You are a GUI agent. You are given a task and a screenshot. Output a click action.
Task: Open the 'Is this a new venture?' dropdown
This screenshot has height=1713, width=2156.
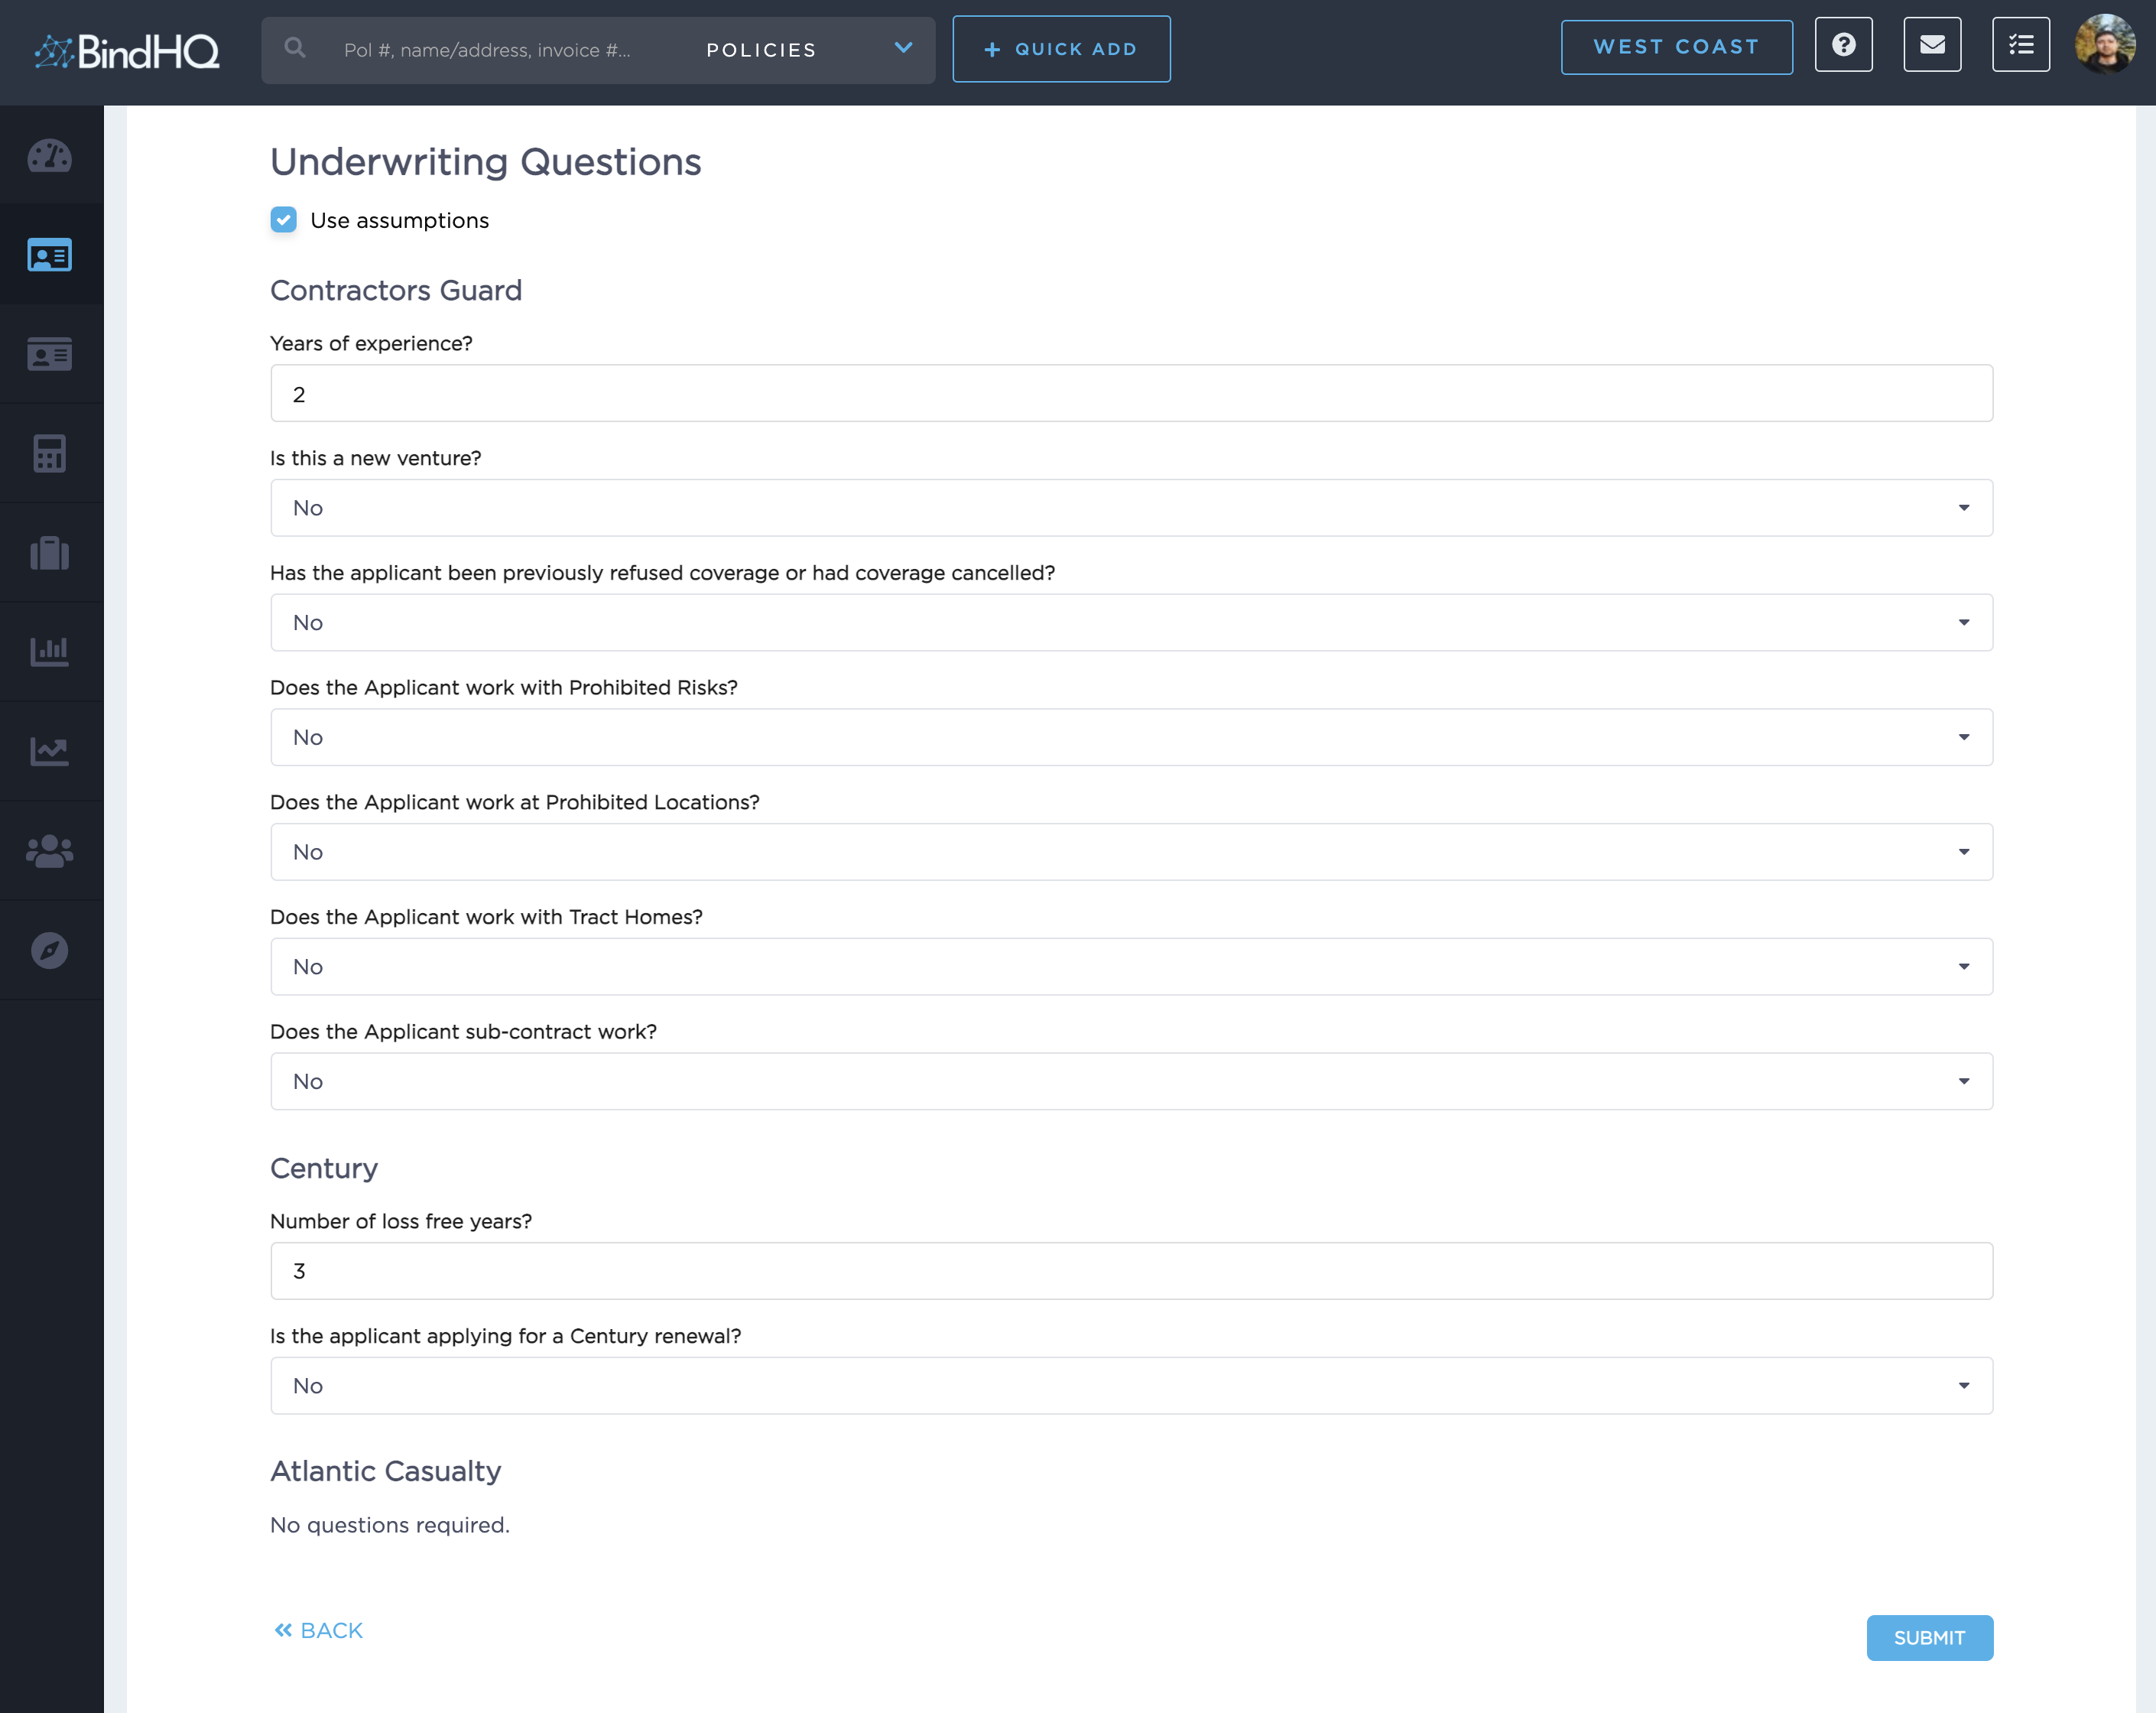click(1131, 508)
